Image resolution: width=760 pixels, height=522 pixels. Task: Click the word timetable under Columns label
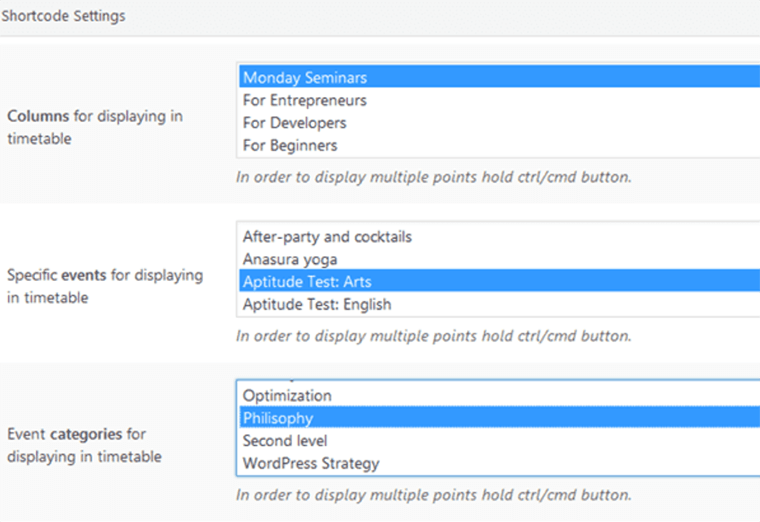[39, 139]
